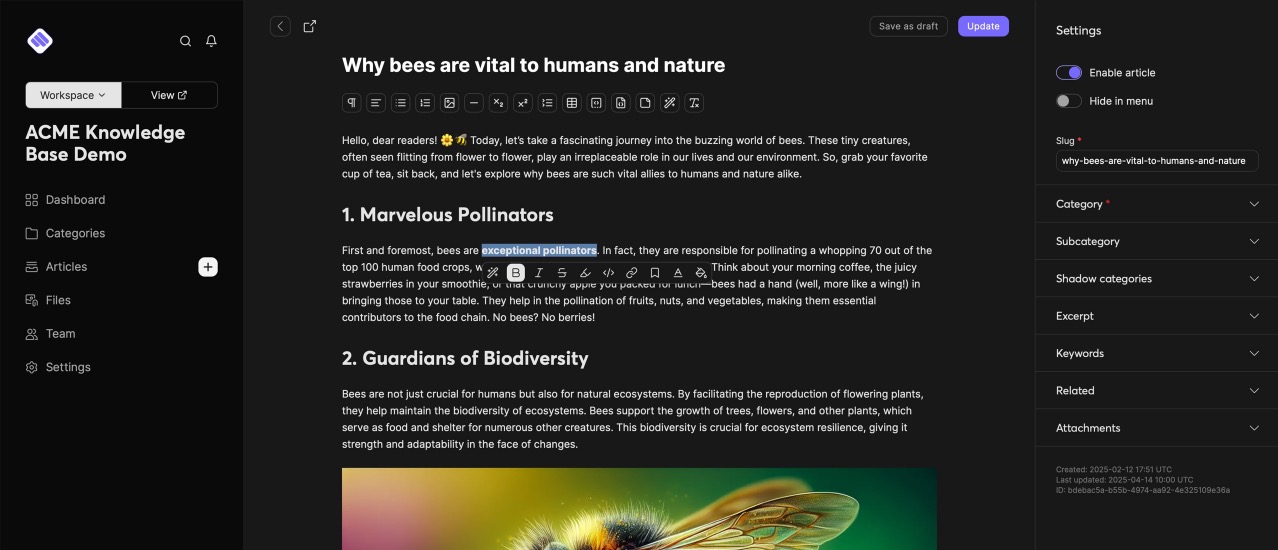Expand the Keywords section
The image size is (1278, 550).
(1156, 353)
